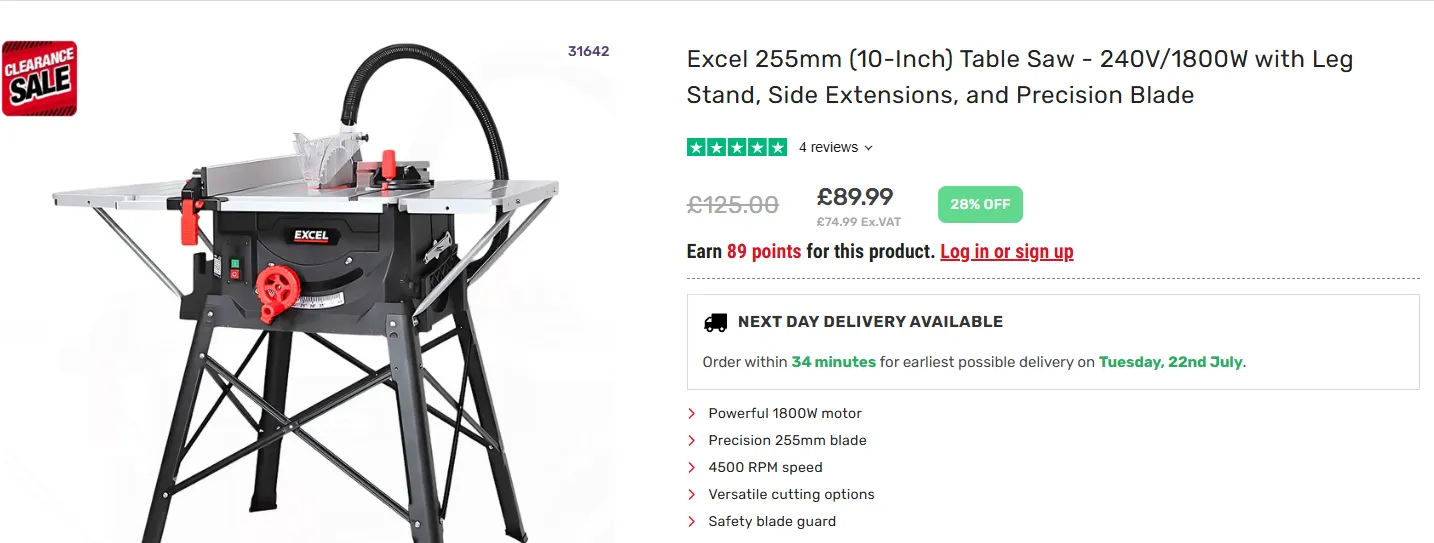Click the chevron beside Safety blade guard
This screenshot has height=543, width=1434.
[x=692, y=521]
